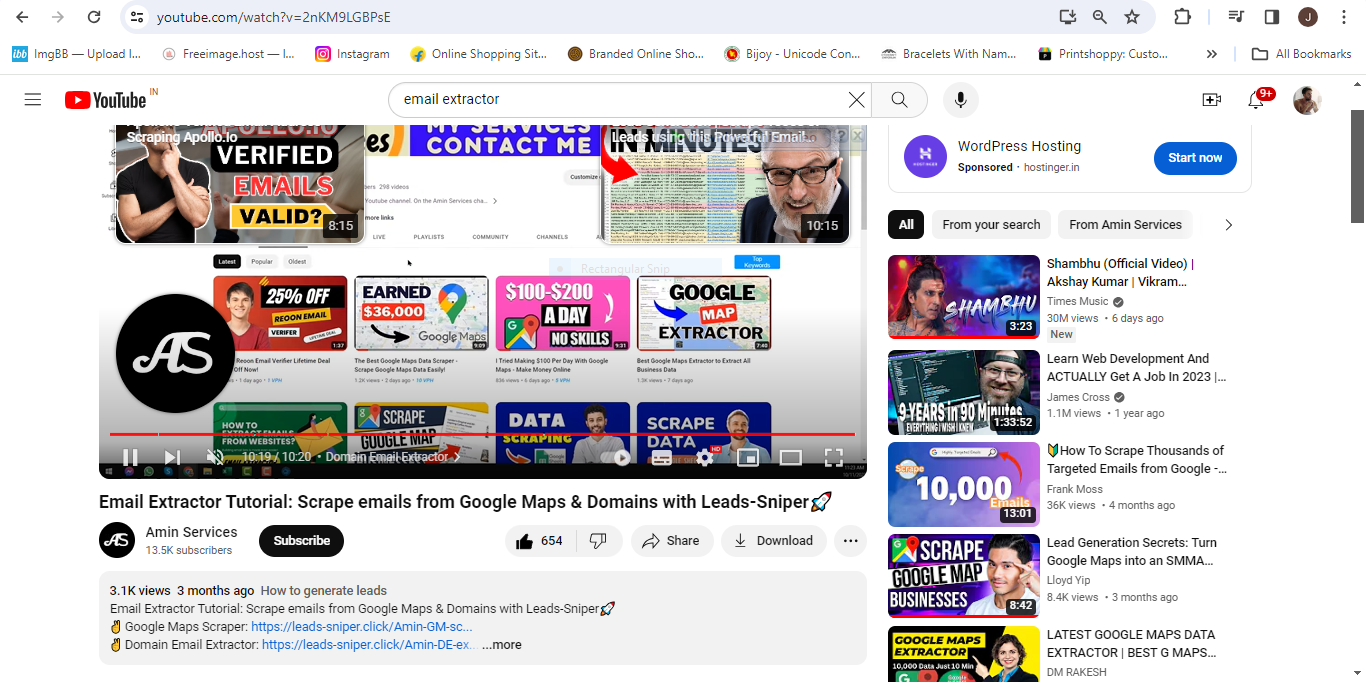Select the From your search chip

(x=991, y=225)
